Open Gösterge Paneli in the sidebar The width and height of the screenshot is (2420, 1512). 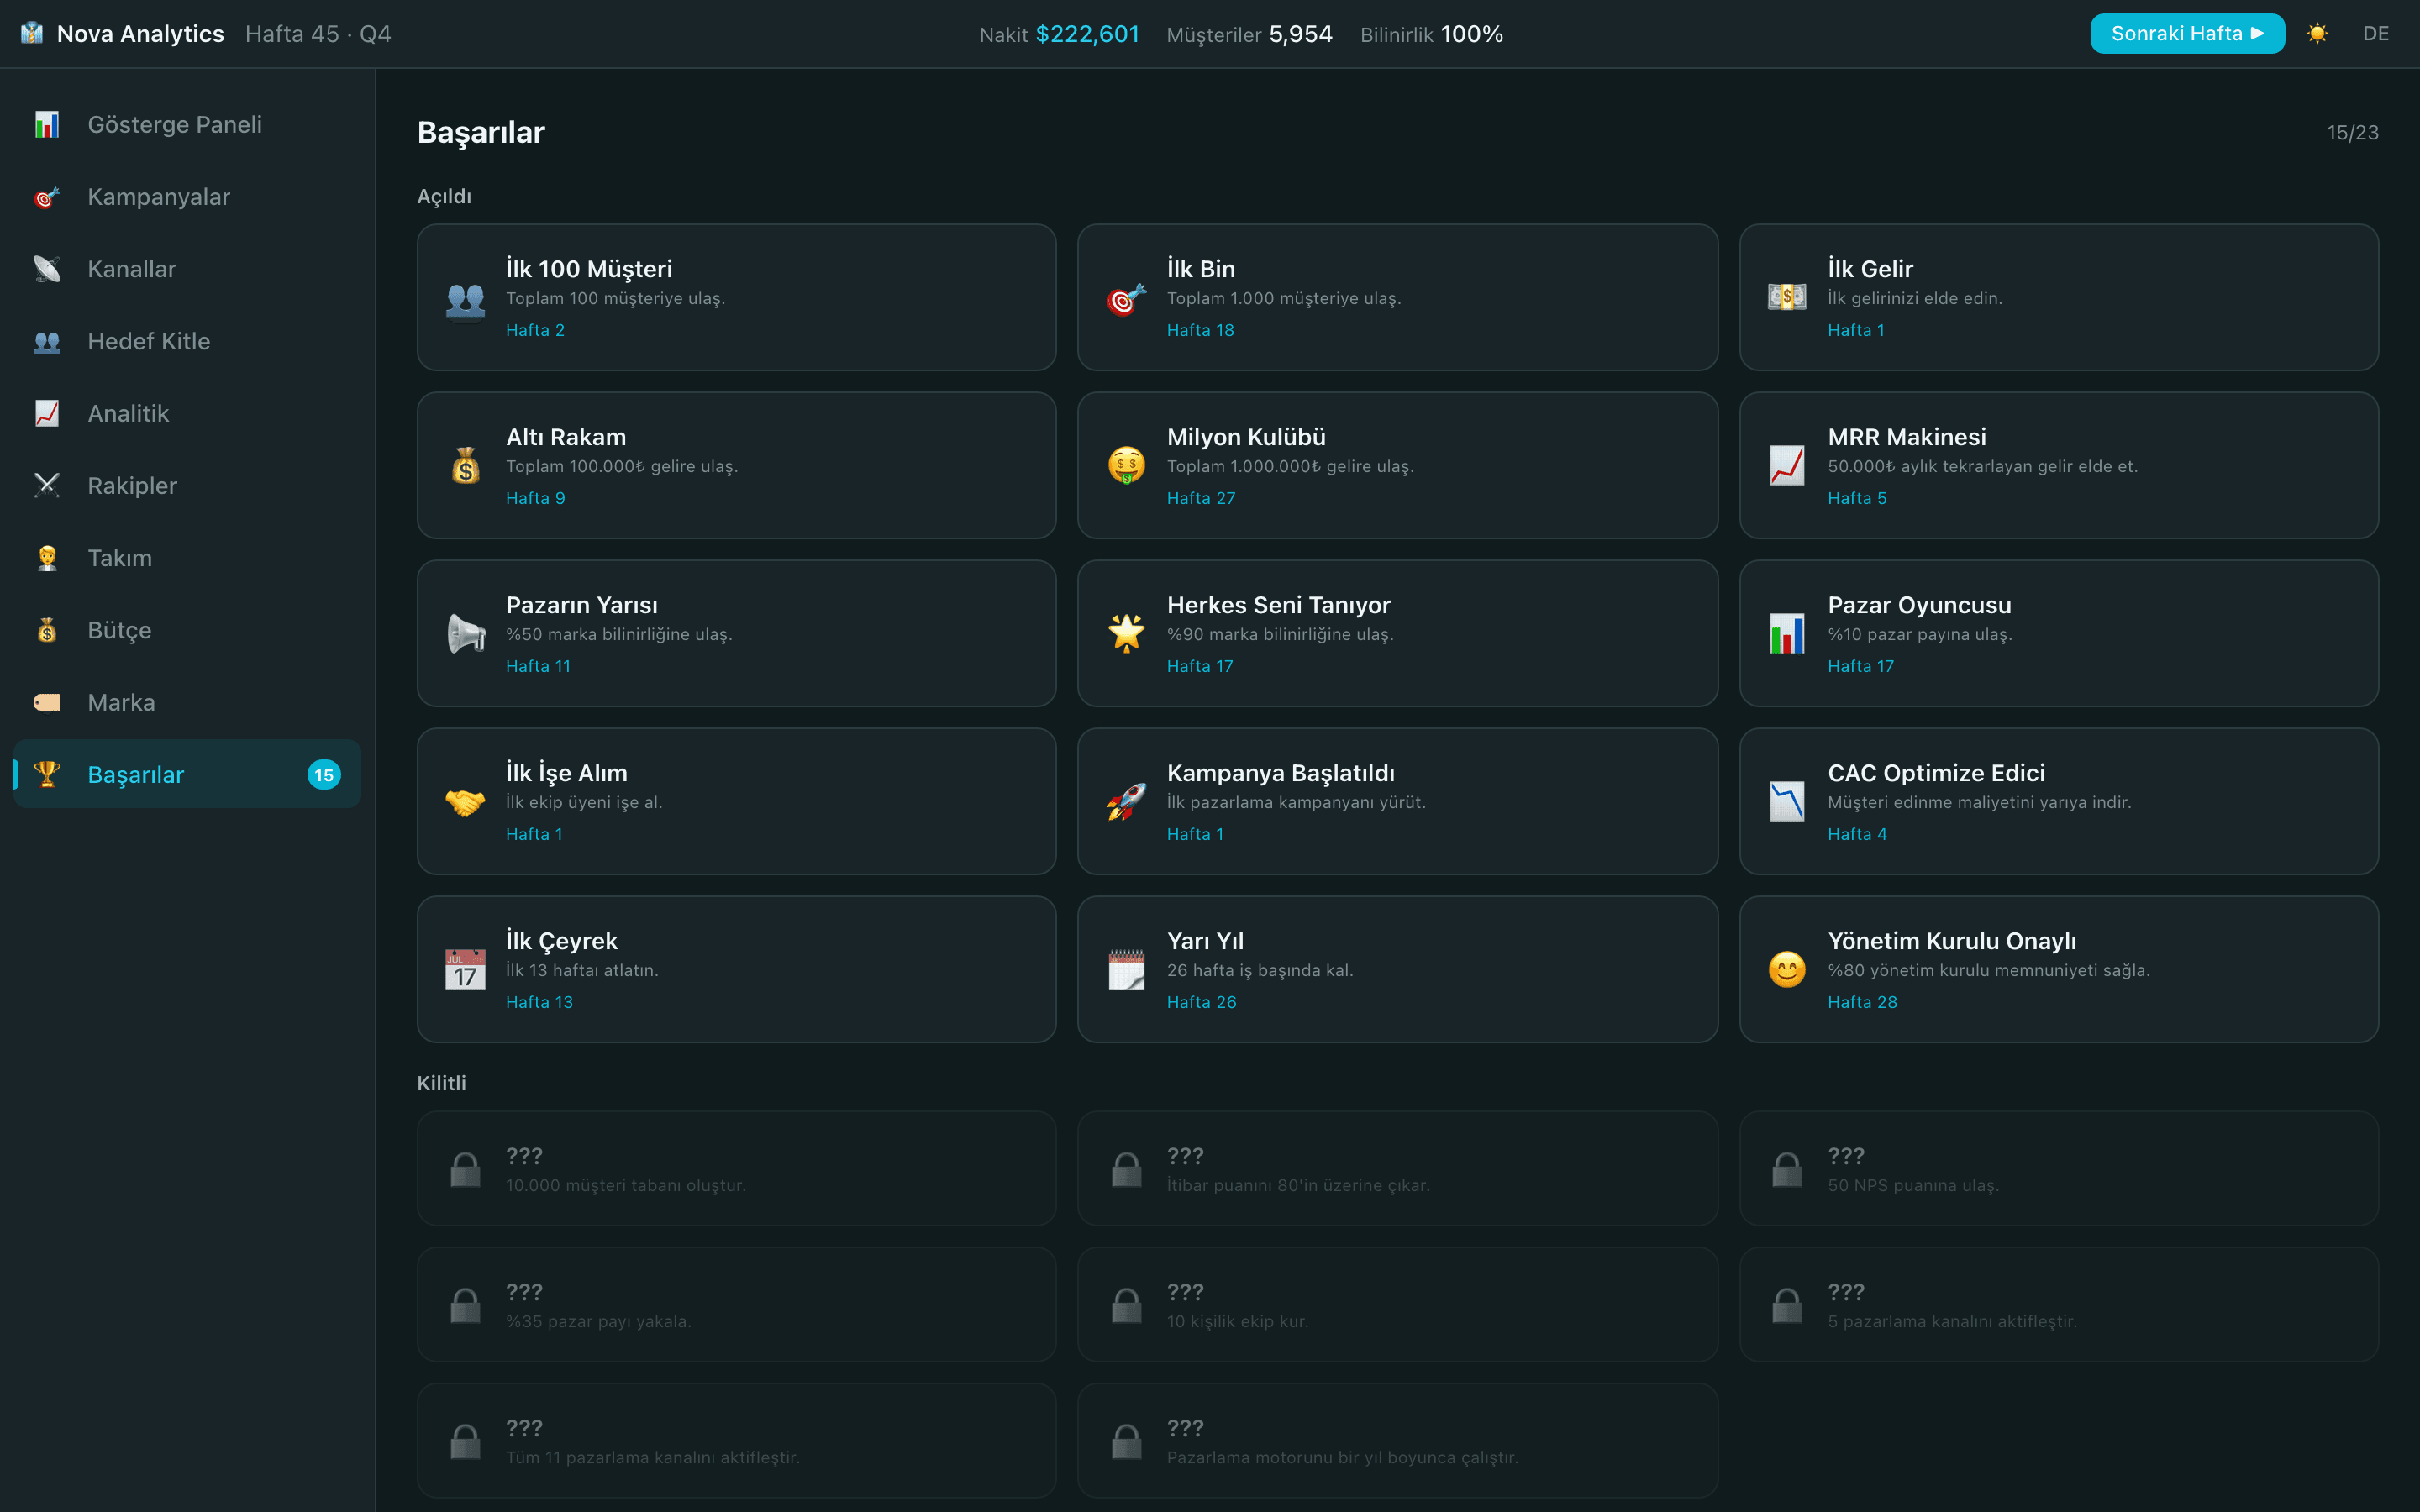click(187, 124)
